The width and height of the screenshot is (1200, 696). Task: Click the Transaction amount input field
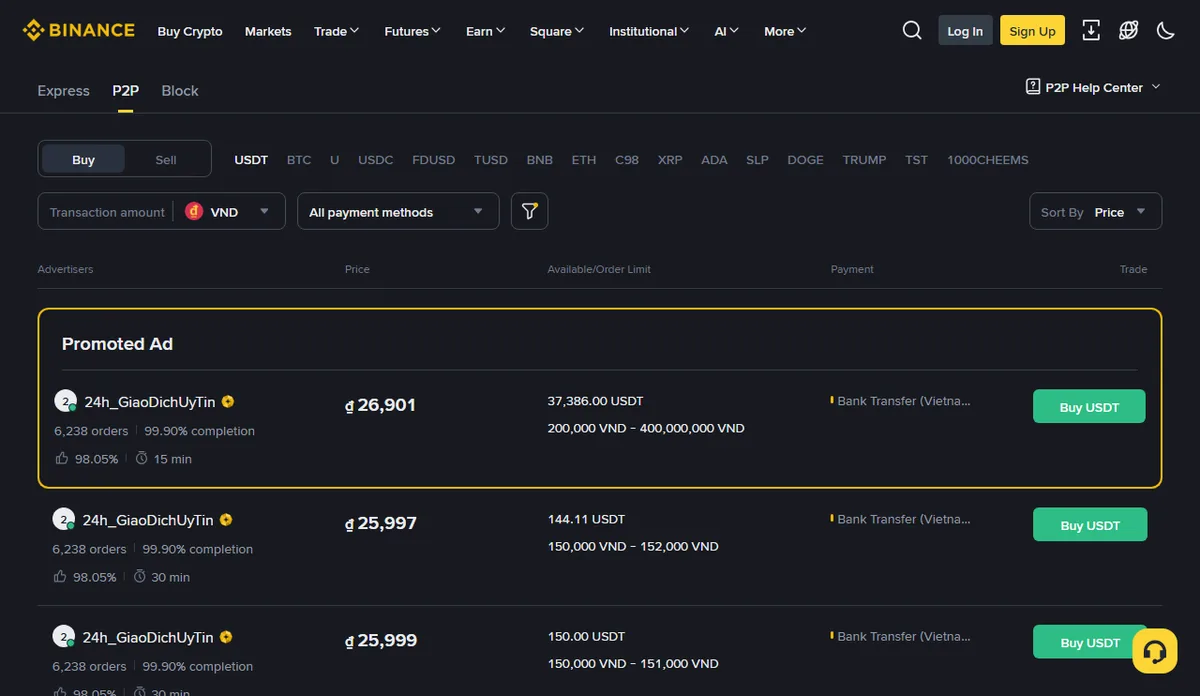tap(107, 211)
